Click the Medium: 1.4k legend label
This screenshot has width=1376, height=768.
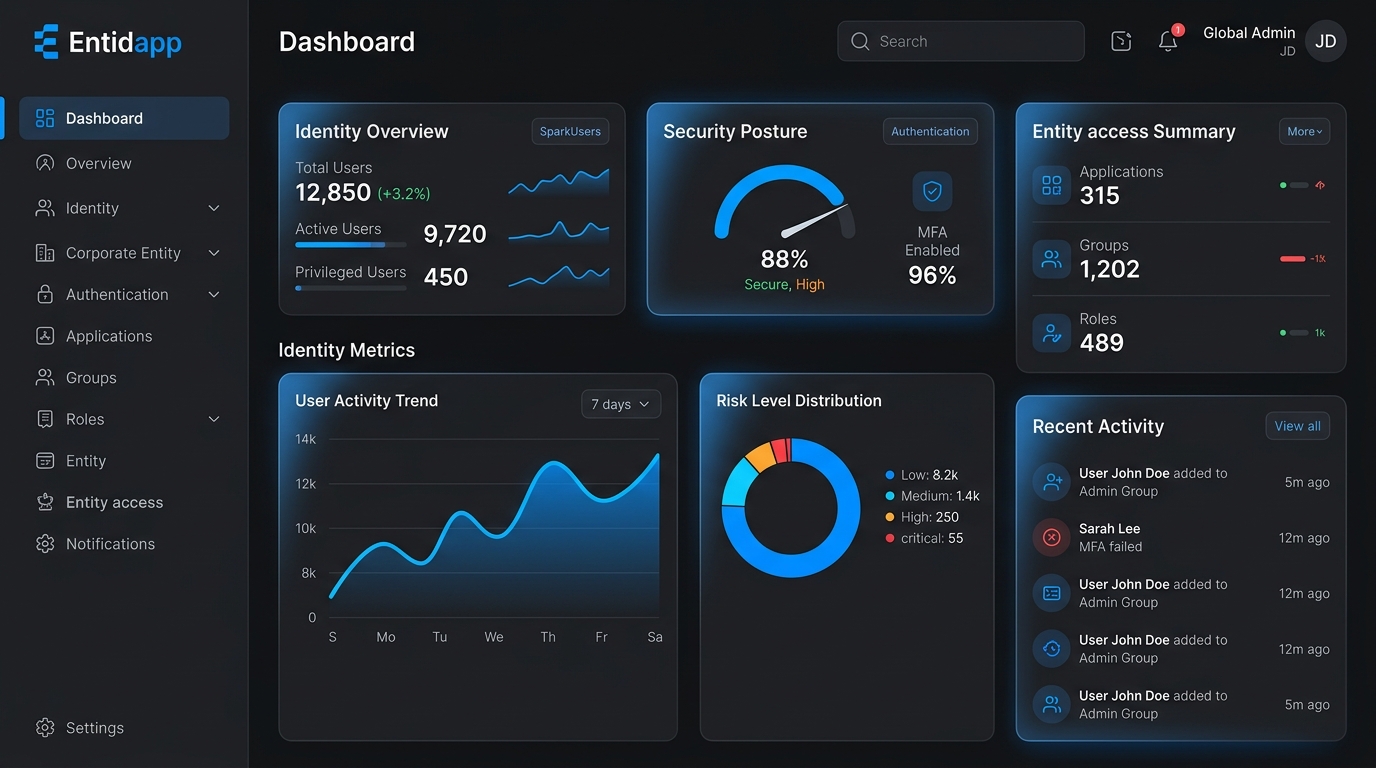940,496
